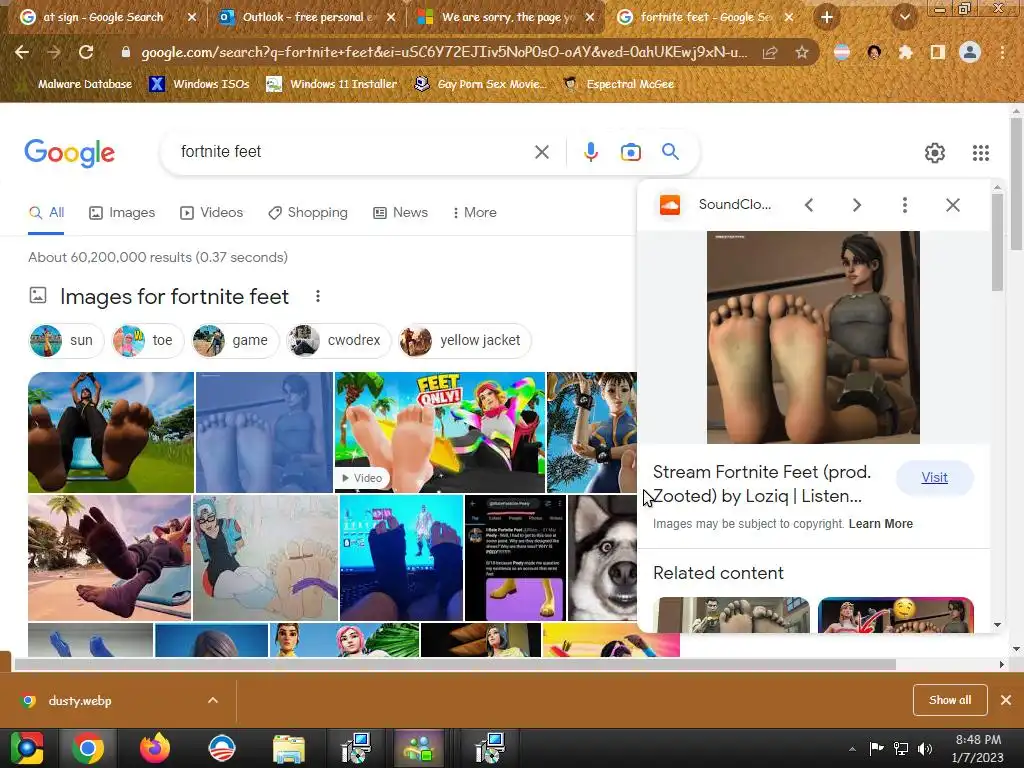1024x768 pixels.
Task: Click inside the search text field
Action: (353, 152)
